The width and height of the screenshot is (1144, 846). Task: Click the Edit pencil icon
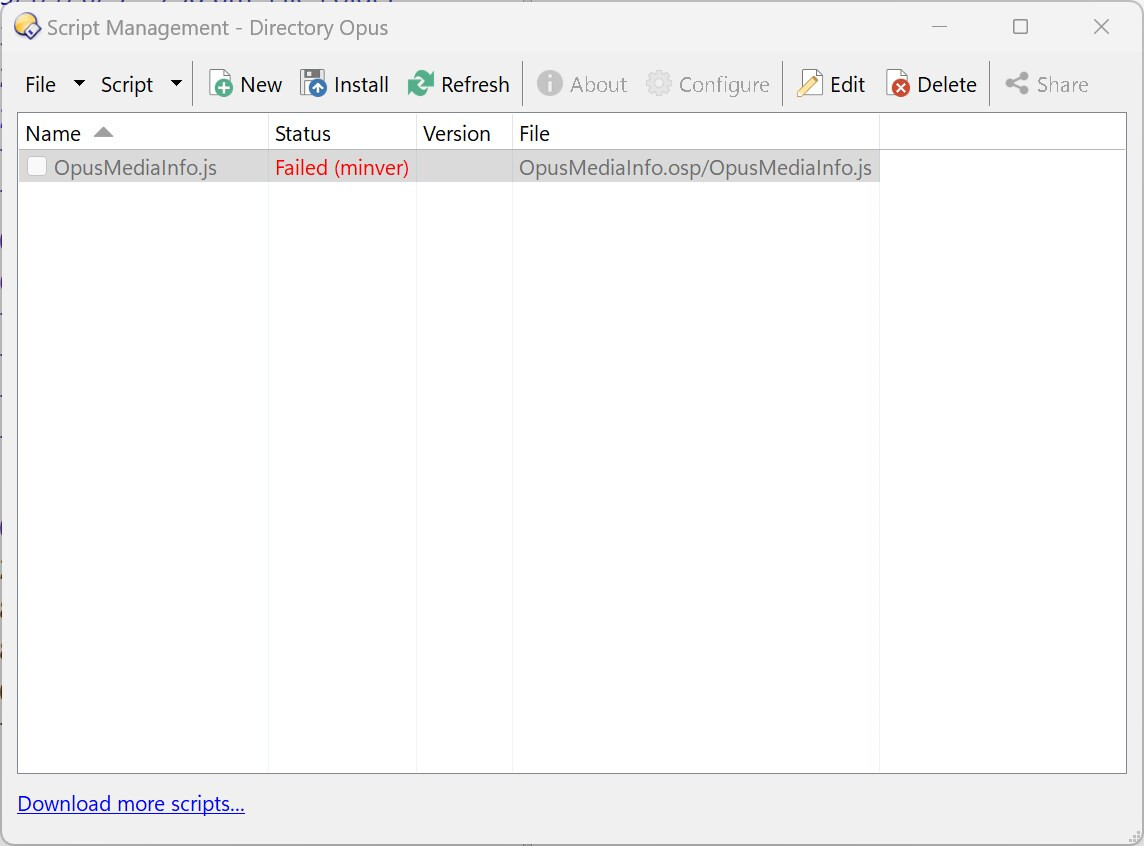pos(809,84)
